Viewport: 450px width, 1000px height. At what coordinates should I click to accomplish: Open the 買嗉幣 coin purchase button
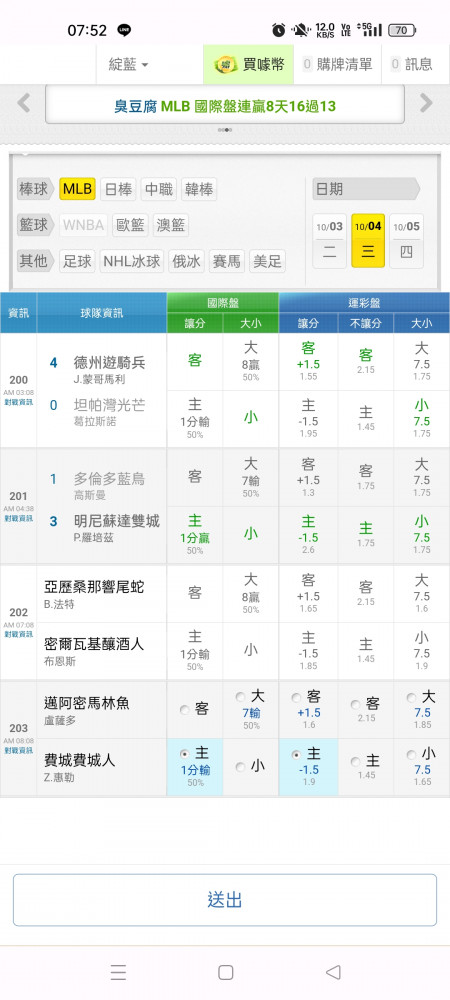(x=249, y=64)
